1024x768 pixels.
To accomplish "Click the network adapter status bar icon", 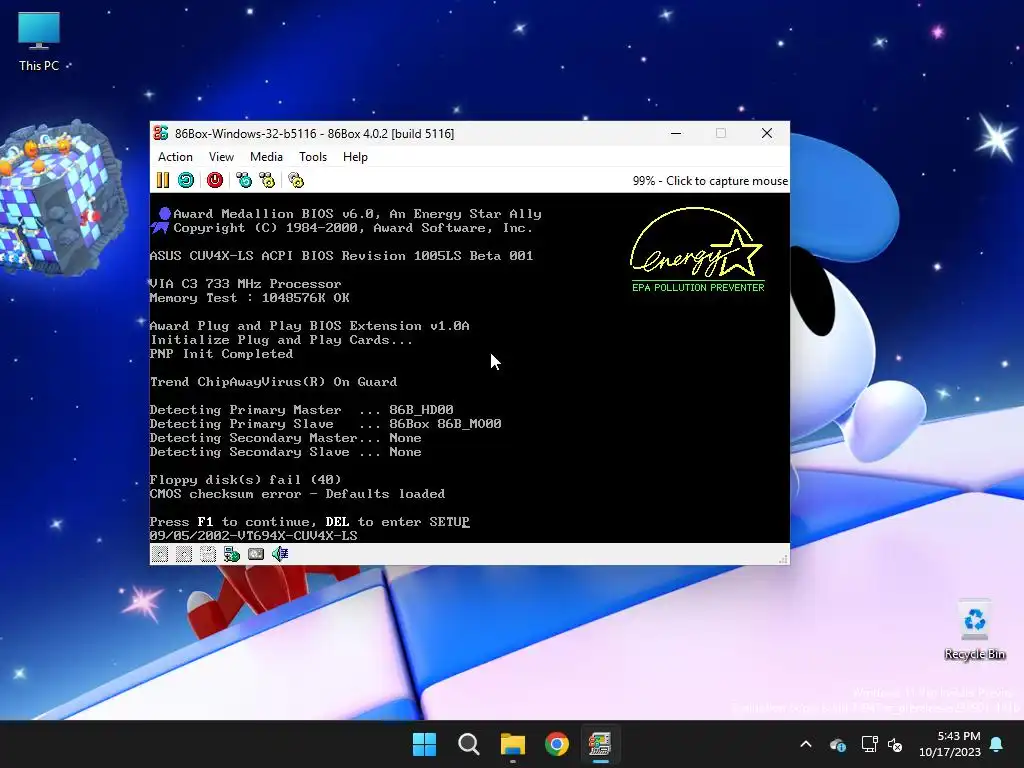I will pos(232,554).
